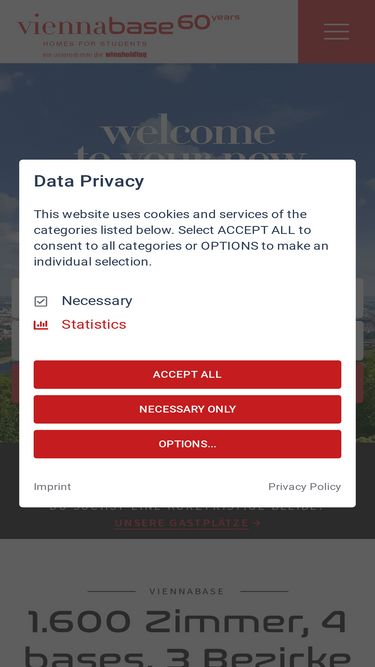375x667 pixels.
Task: Click the wienholding company logo text
Action: (x=126, y=54)
